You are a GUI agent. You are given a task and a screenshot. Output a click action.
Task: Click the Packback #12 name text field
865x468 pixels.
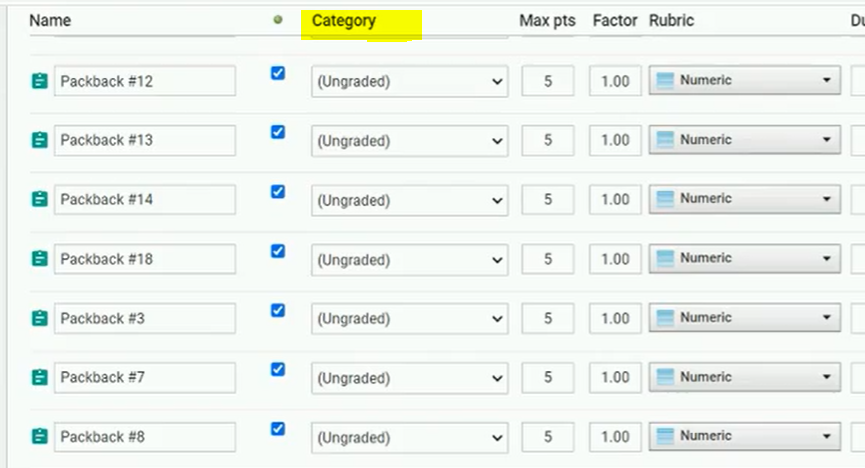point(145,81)
